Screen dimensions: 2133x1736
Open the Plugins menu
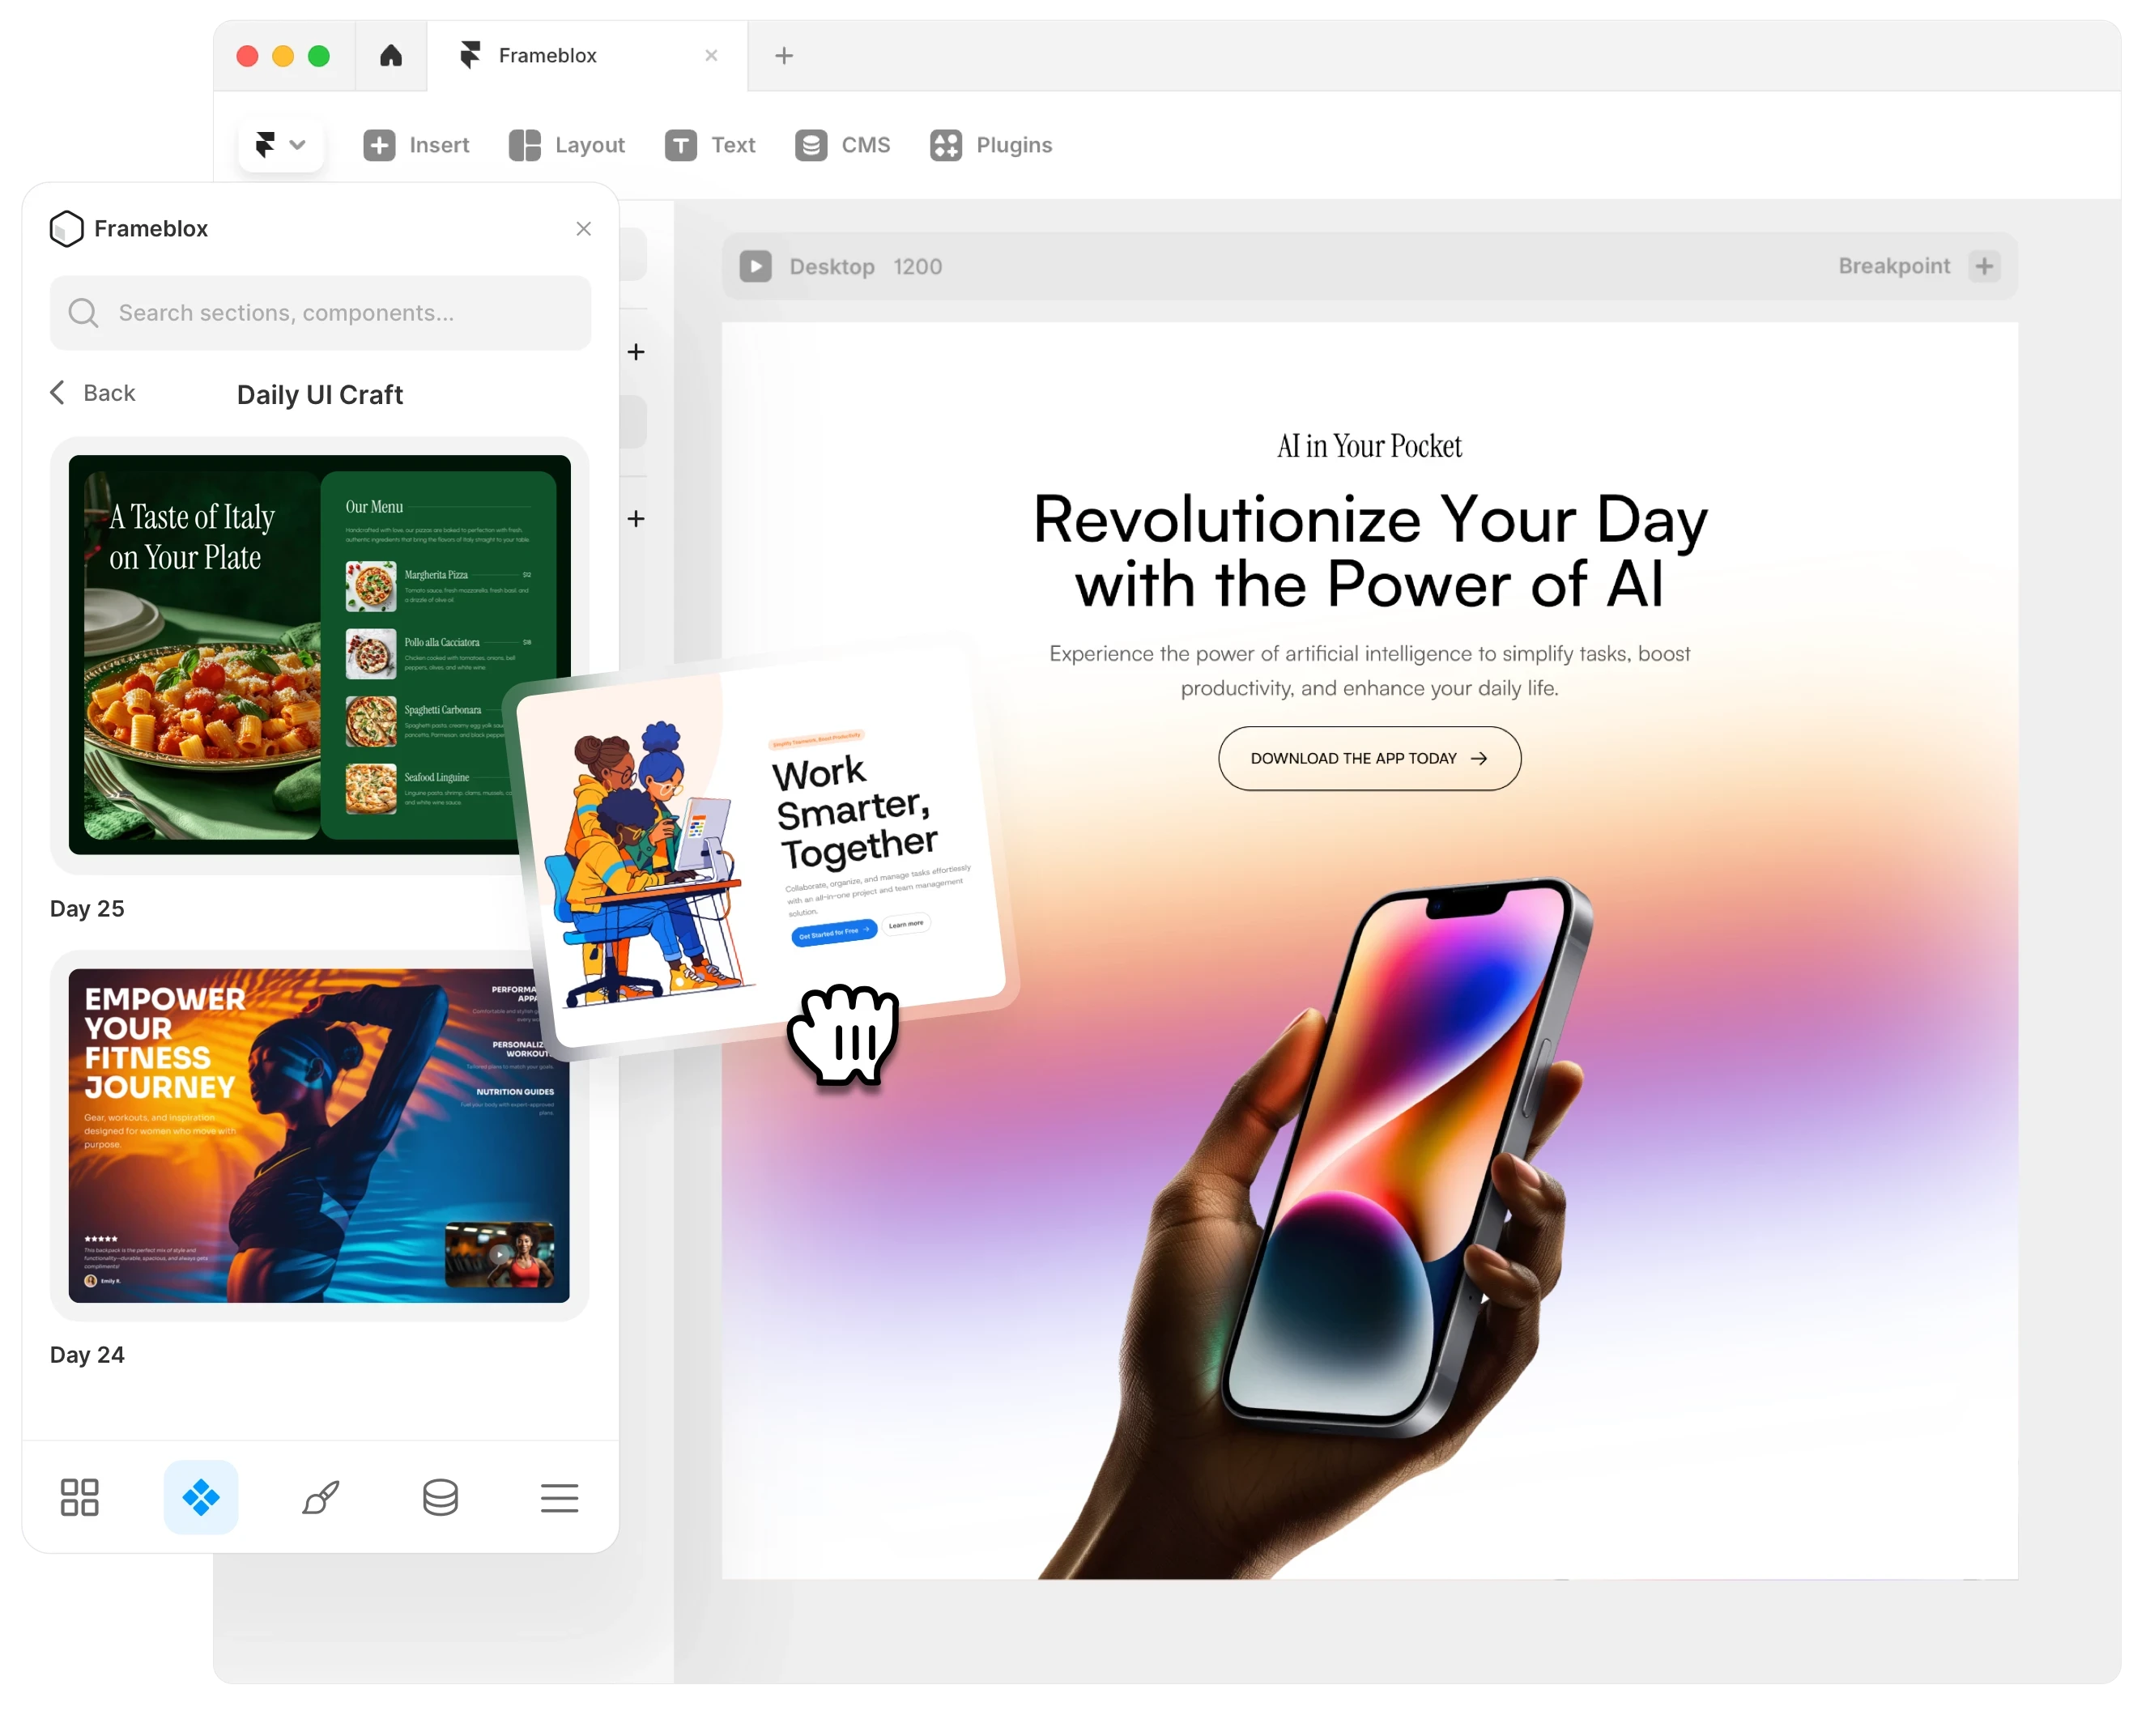(991, 145)
